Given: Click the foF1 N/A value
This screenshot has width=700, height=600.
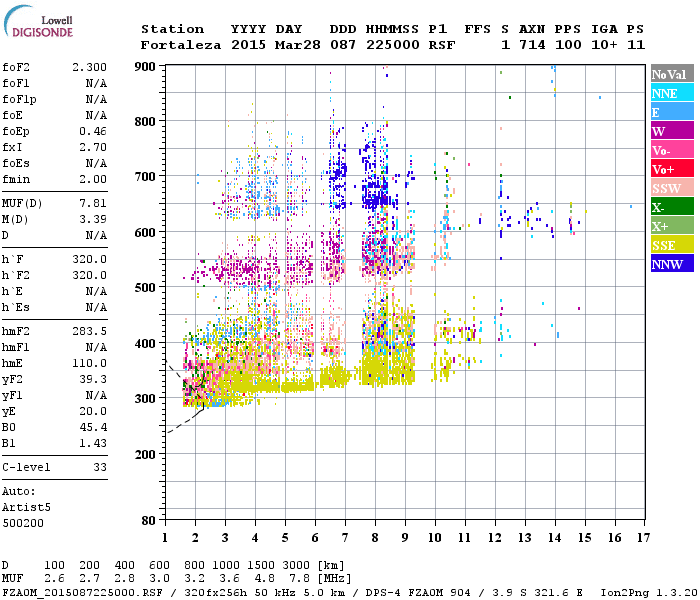Looking at the screenshot, I should tap(96, 83).
